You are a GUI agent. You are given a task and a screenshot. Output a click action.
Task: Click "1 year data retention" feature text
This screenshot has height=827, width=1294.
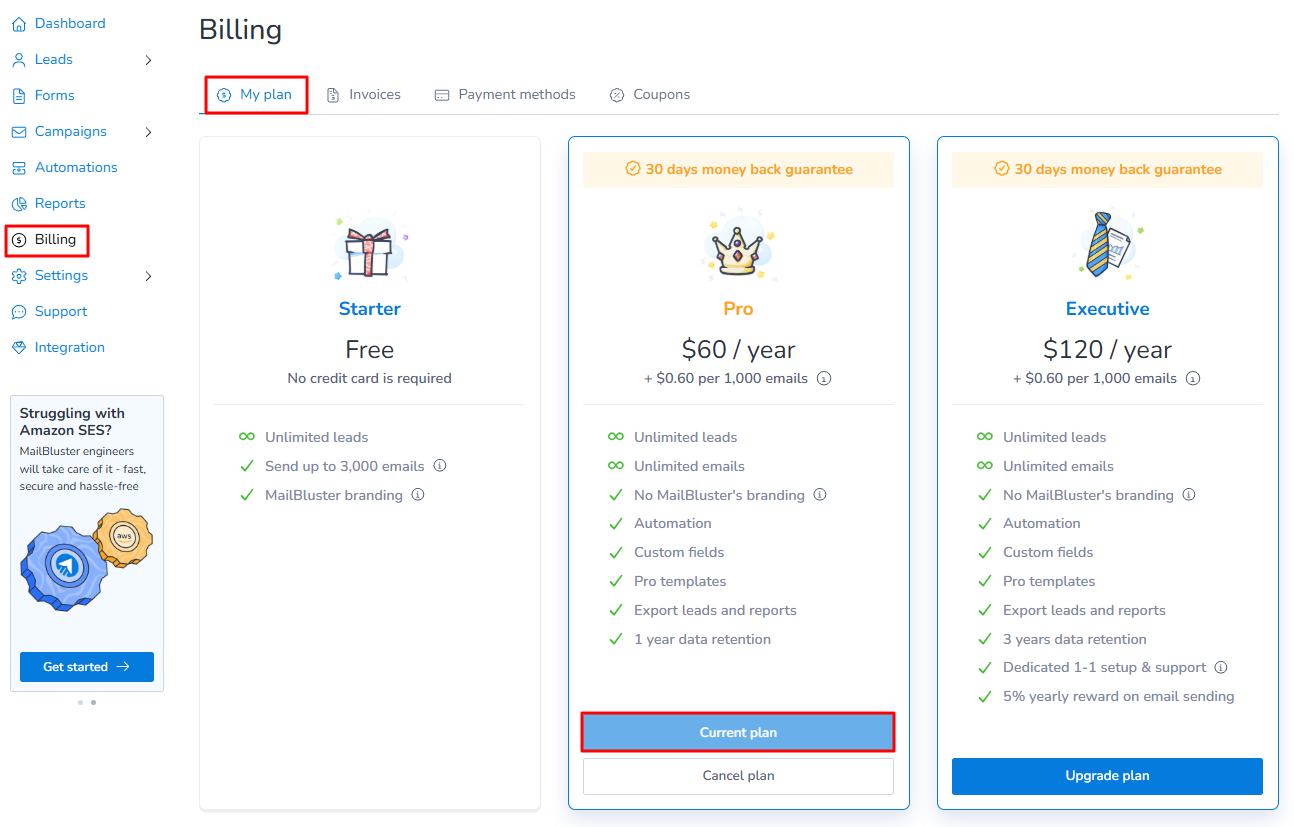702,640
